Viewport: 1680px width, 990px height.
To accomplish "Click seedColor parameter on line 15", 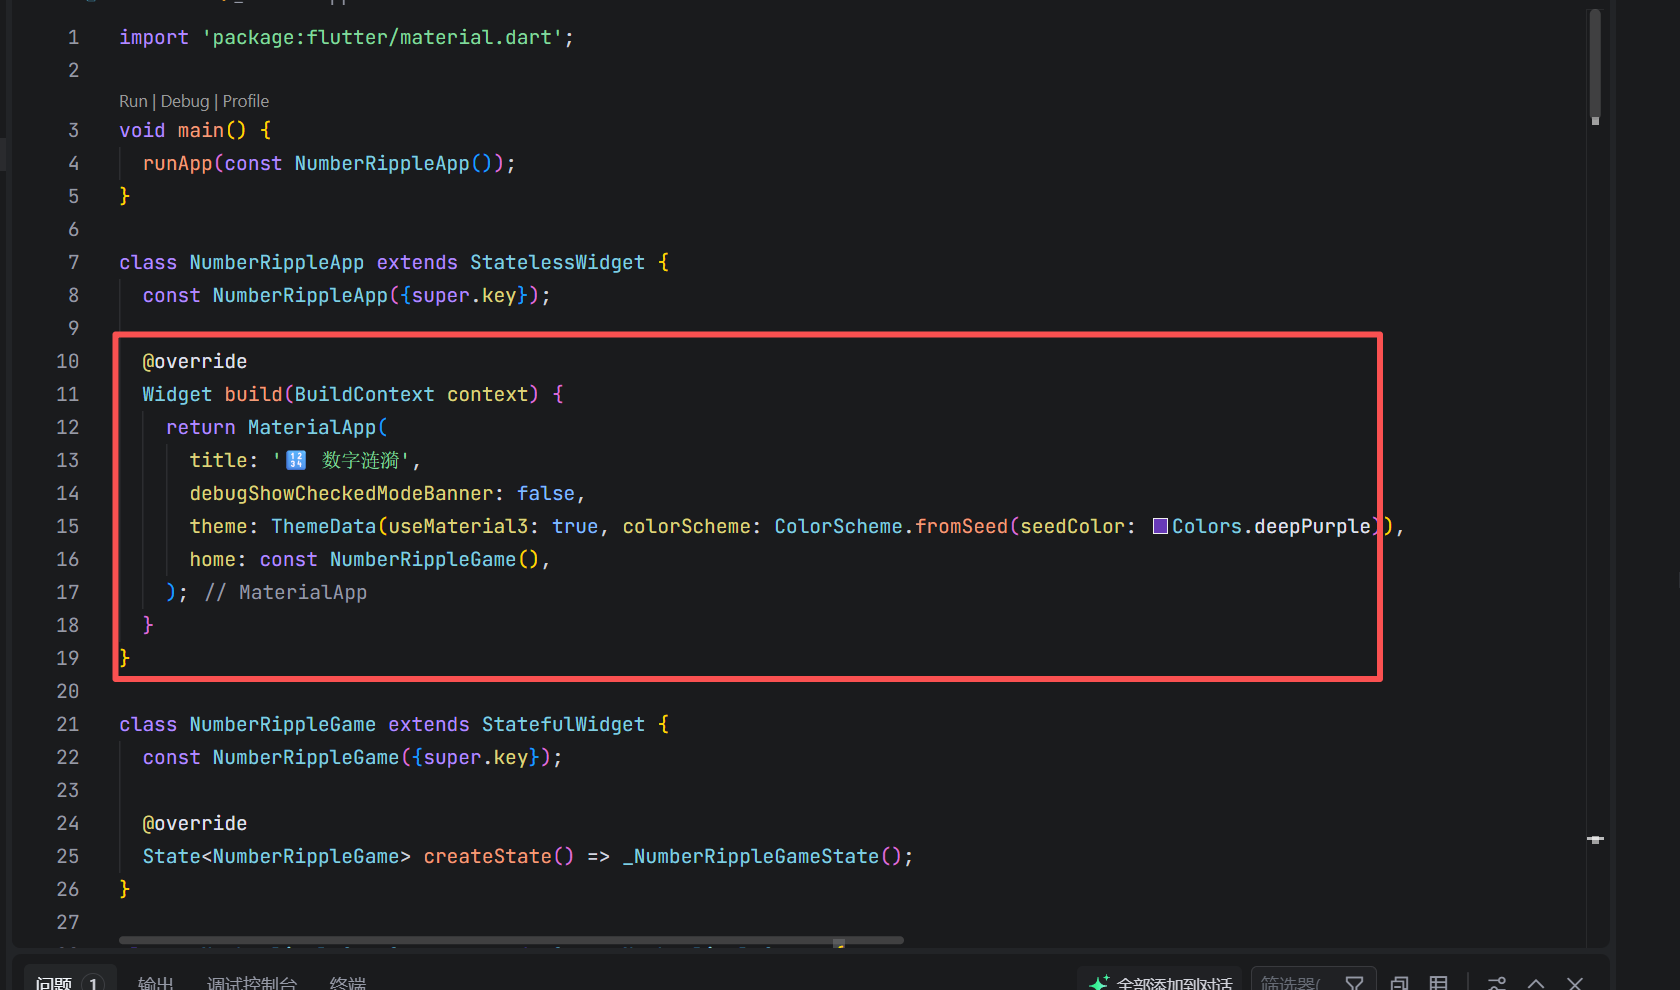I will coord(1072,526).
